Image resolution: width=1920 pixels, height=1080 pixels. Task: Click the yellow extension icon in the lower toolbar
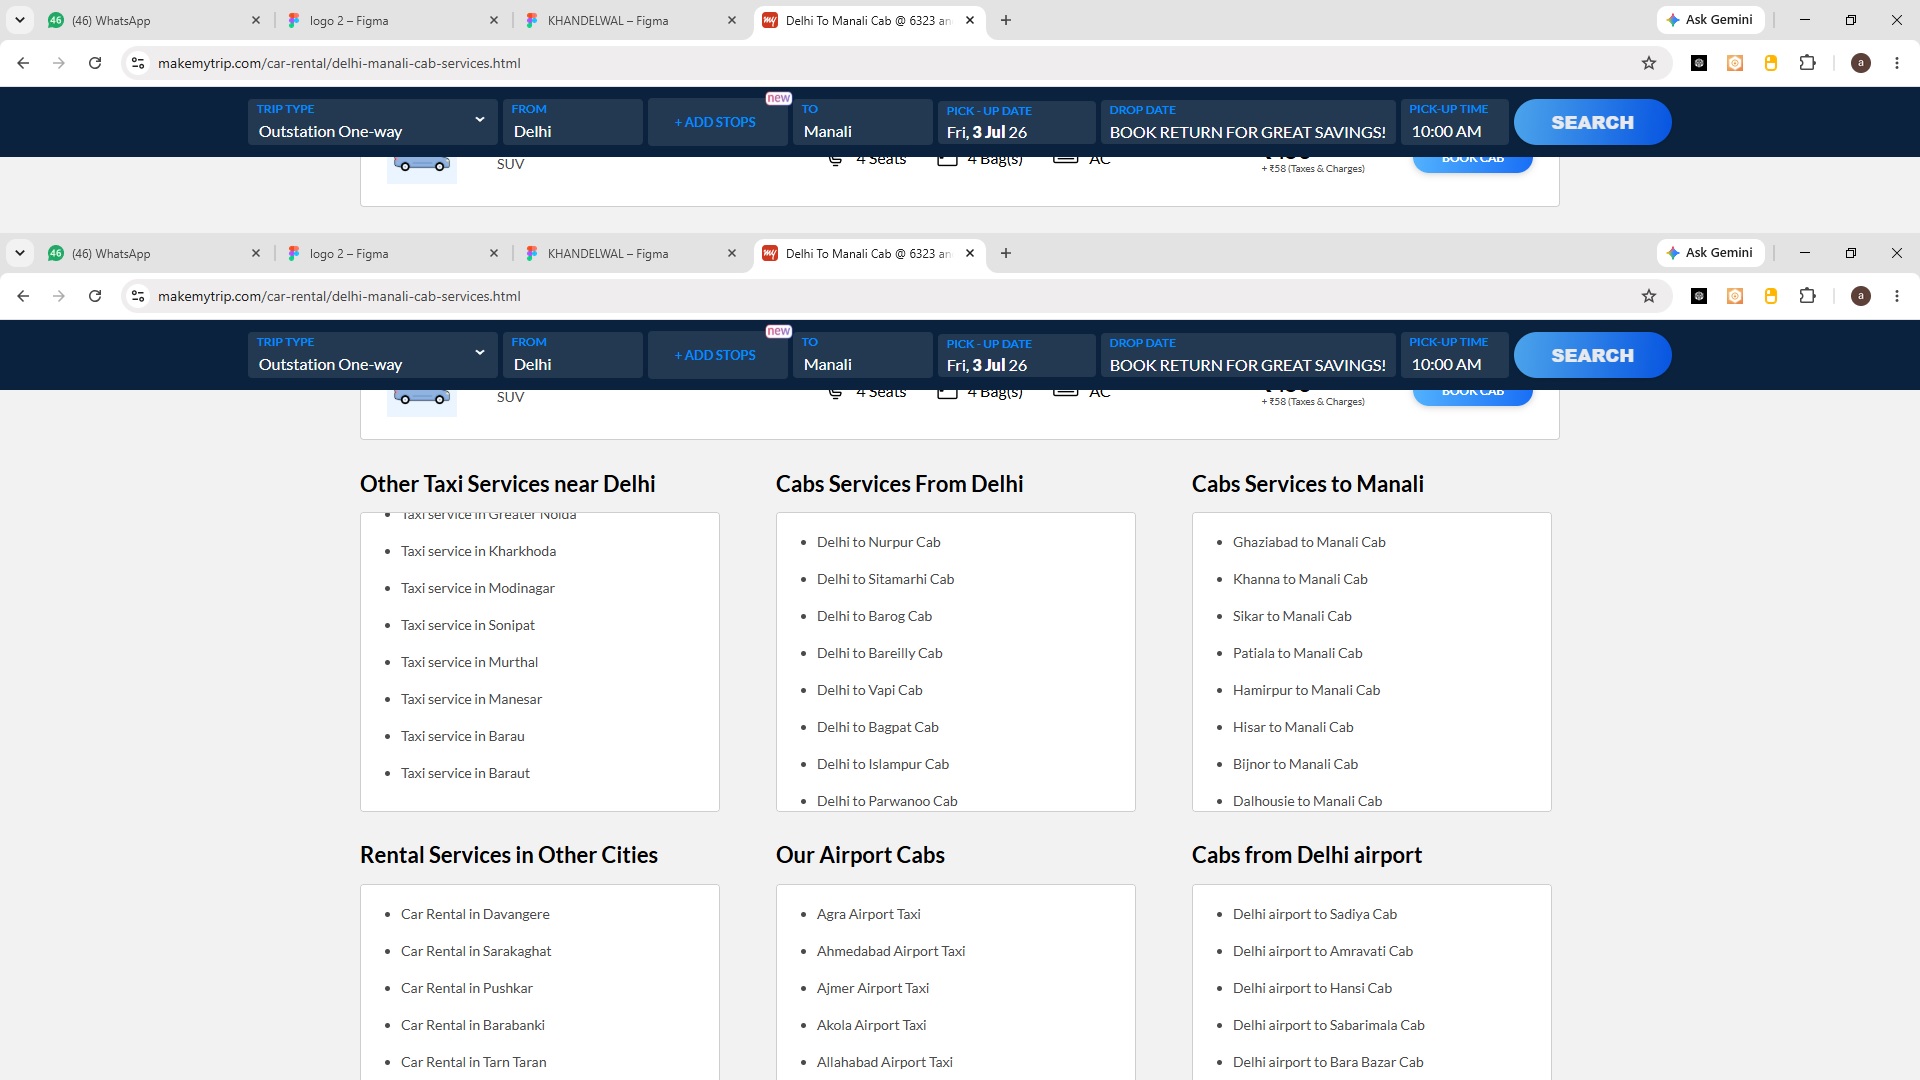(x=1771, y=296)
